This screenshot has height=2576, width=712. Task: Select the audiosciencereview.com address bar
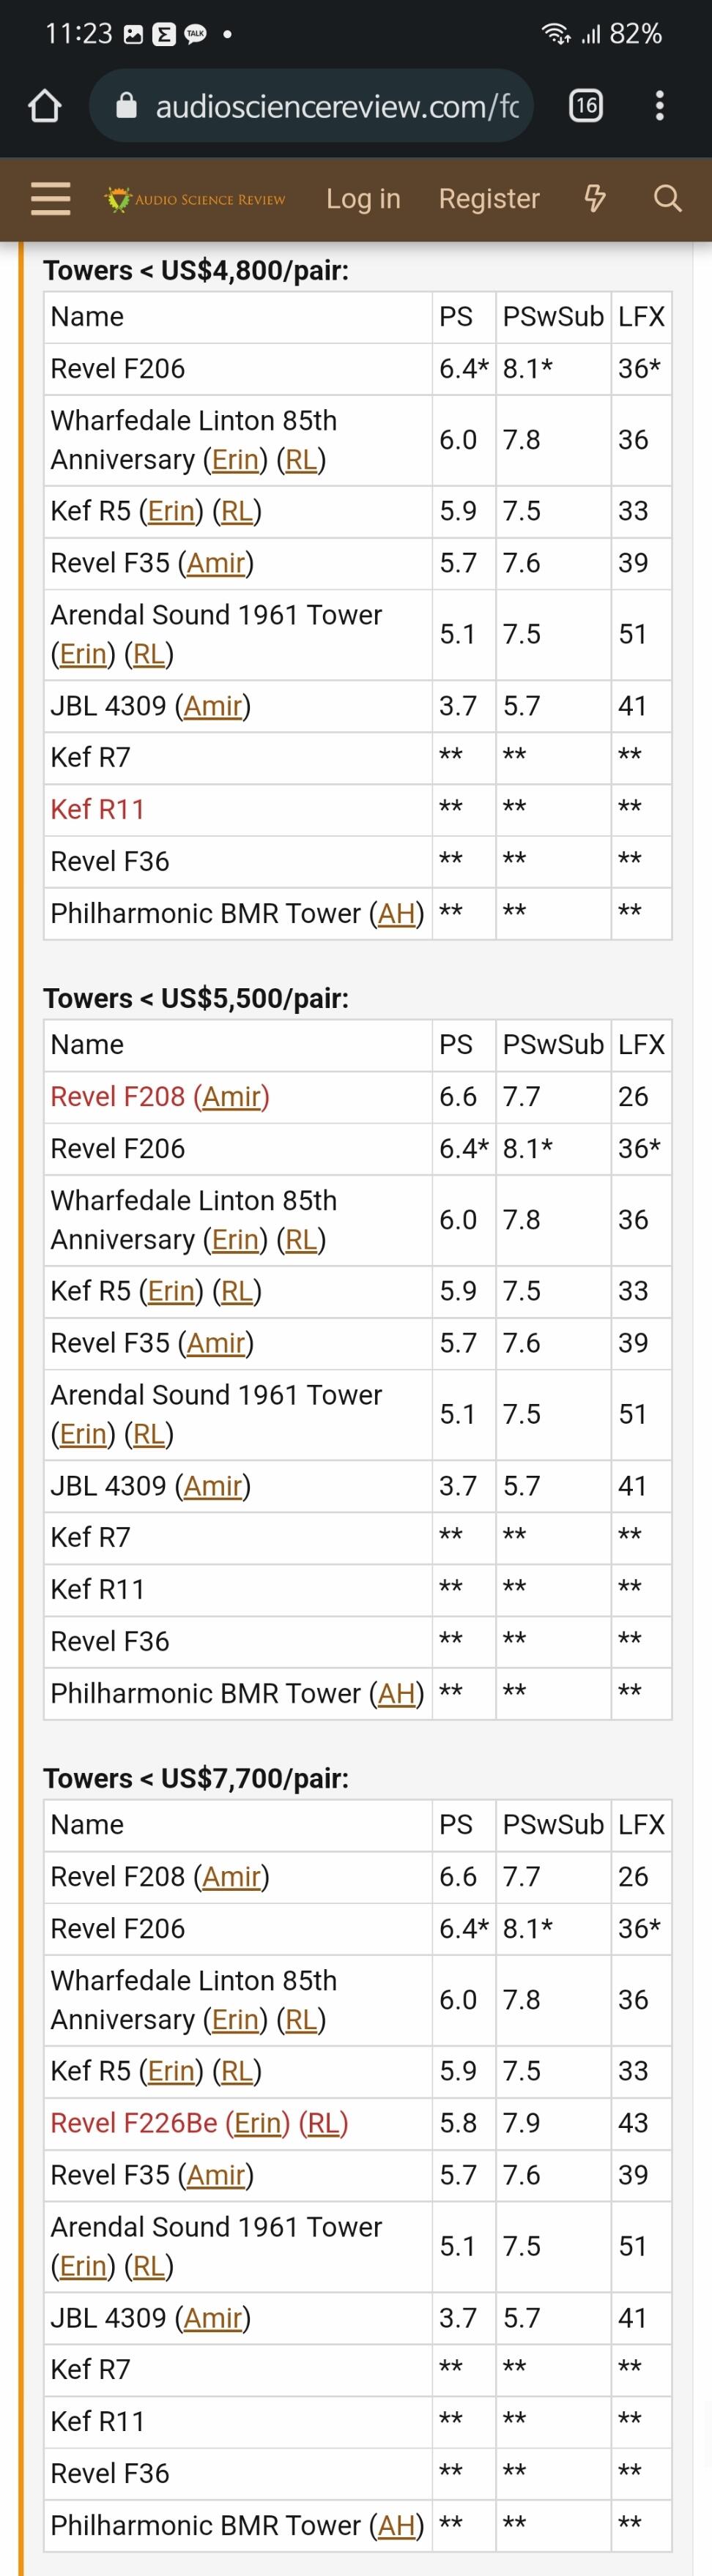[311, 106]
